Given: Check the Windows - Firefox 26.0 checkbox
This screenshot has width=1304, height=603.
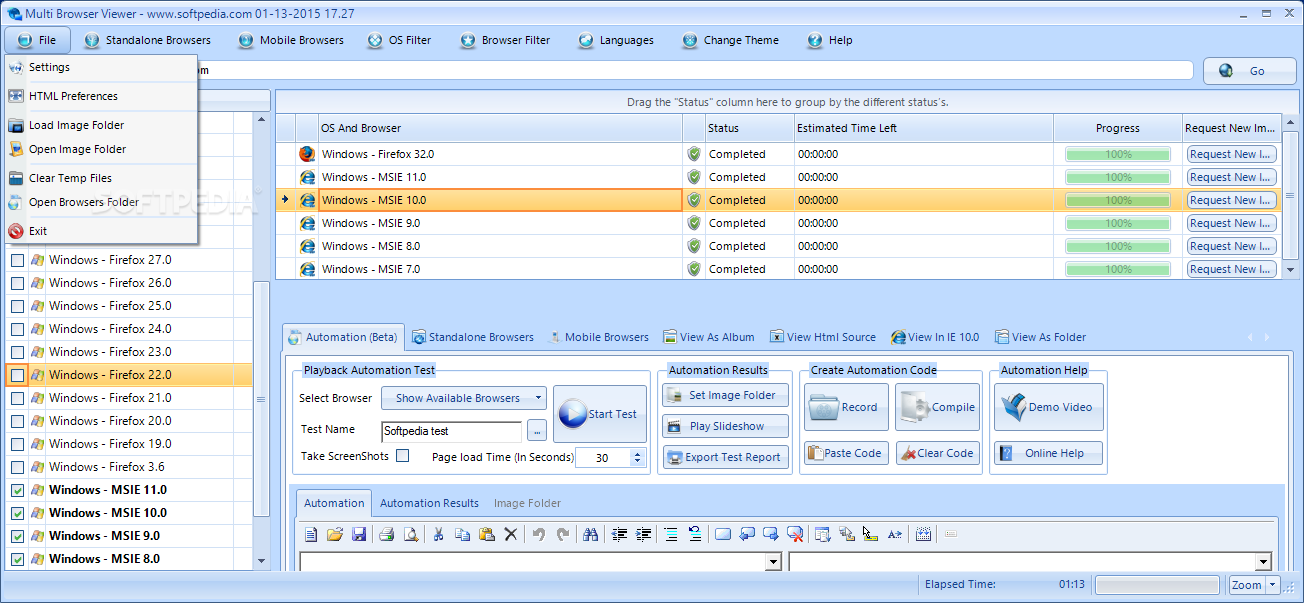Looking at the screenshot, I should pos(17,283).
